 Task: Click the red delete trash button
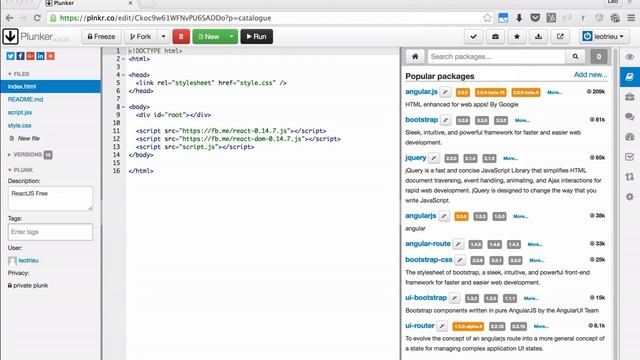click(181, 36)
